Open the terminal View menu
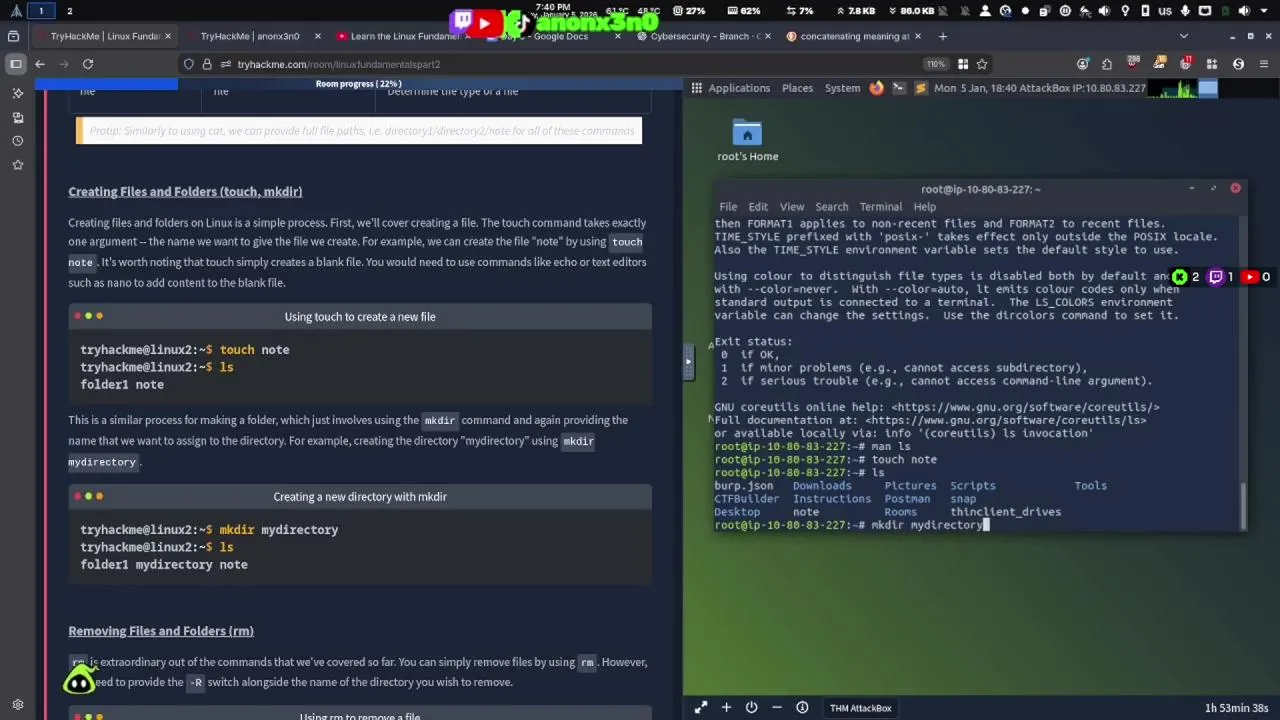Image resolution: width=1280 pixels, height=720 pixels. click(x=791, y=207)
